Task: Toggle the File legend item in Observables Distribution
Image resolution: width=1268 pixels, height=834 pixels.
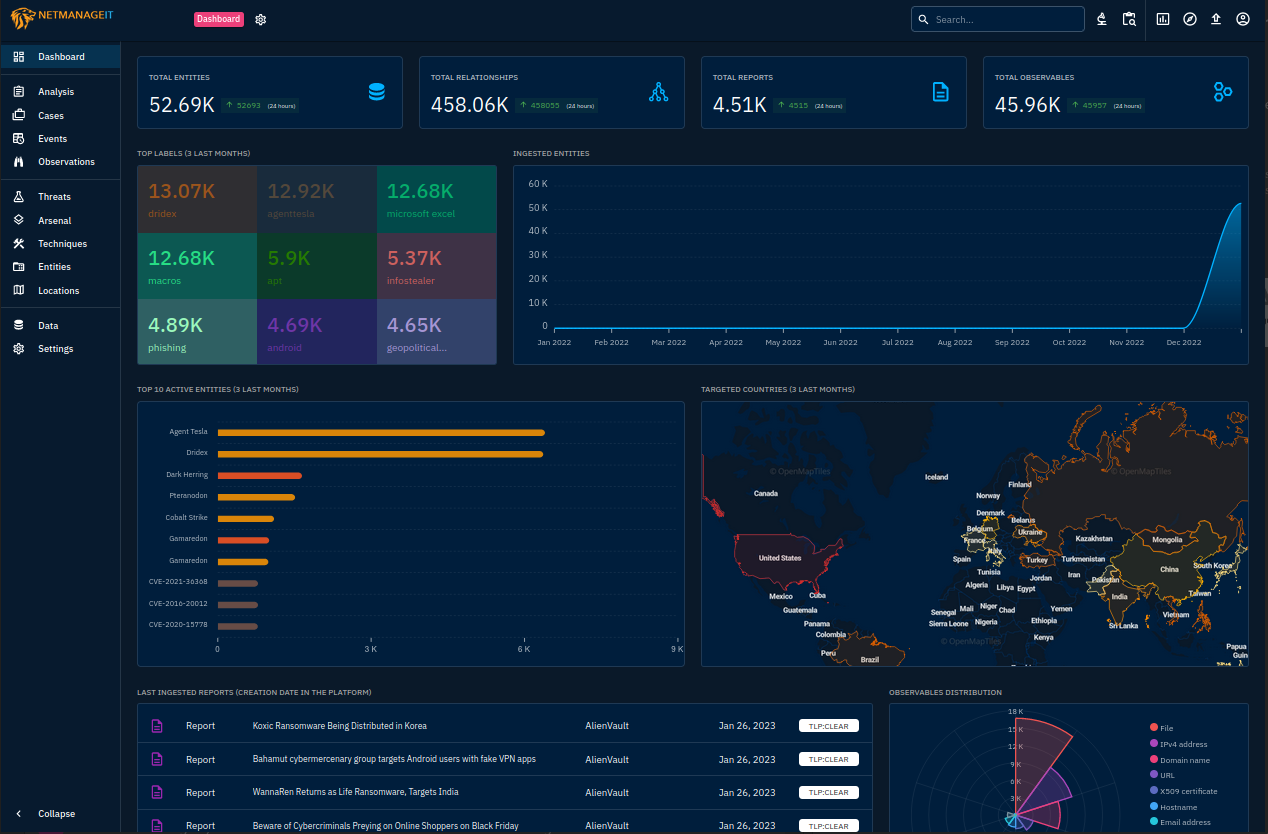Action: point(1166,728)
